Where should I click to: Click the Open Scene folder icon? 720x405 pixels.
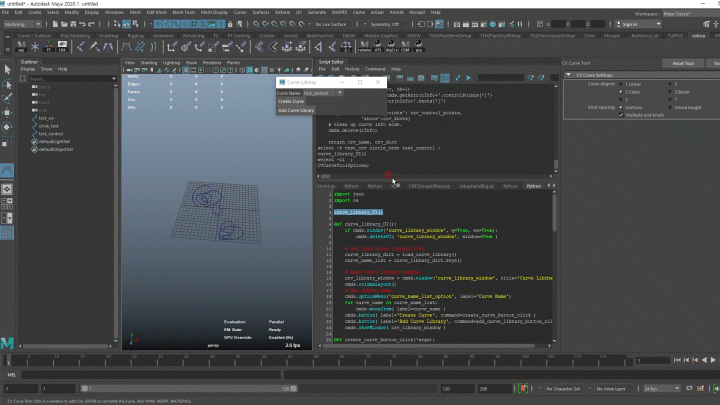pos(64,24)
